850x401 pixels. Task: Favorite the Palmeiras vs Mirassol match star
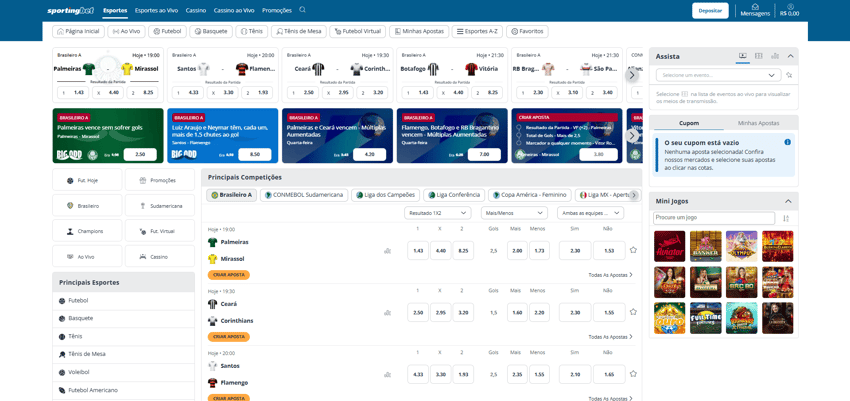click(633, 250)
